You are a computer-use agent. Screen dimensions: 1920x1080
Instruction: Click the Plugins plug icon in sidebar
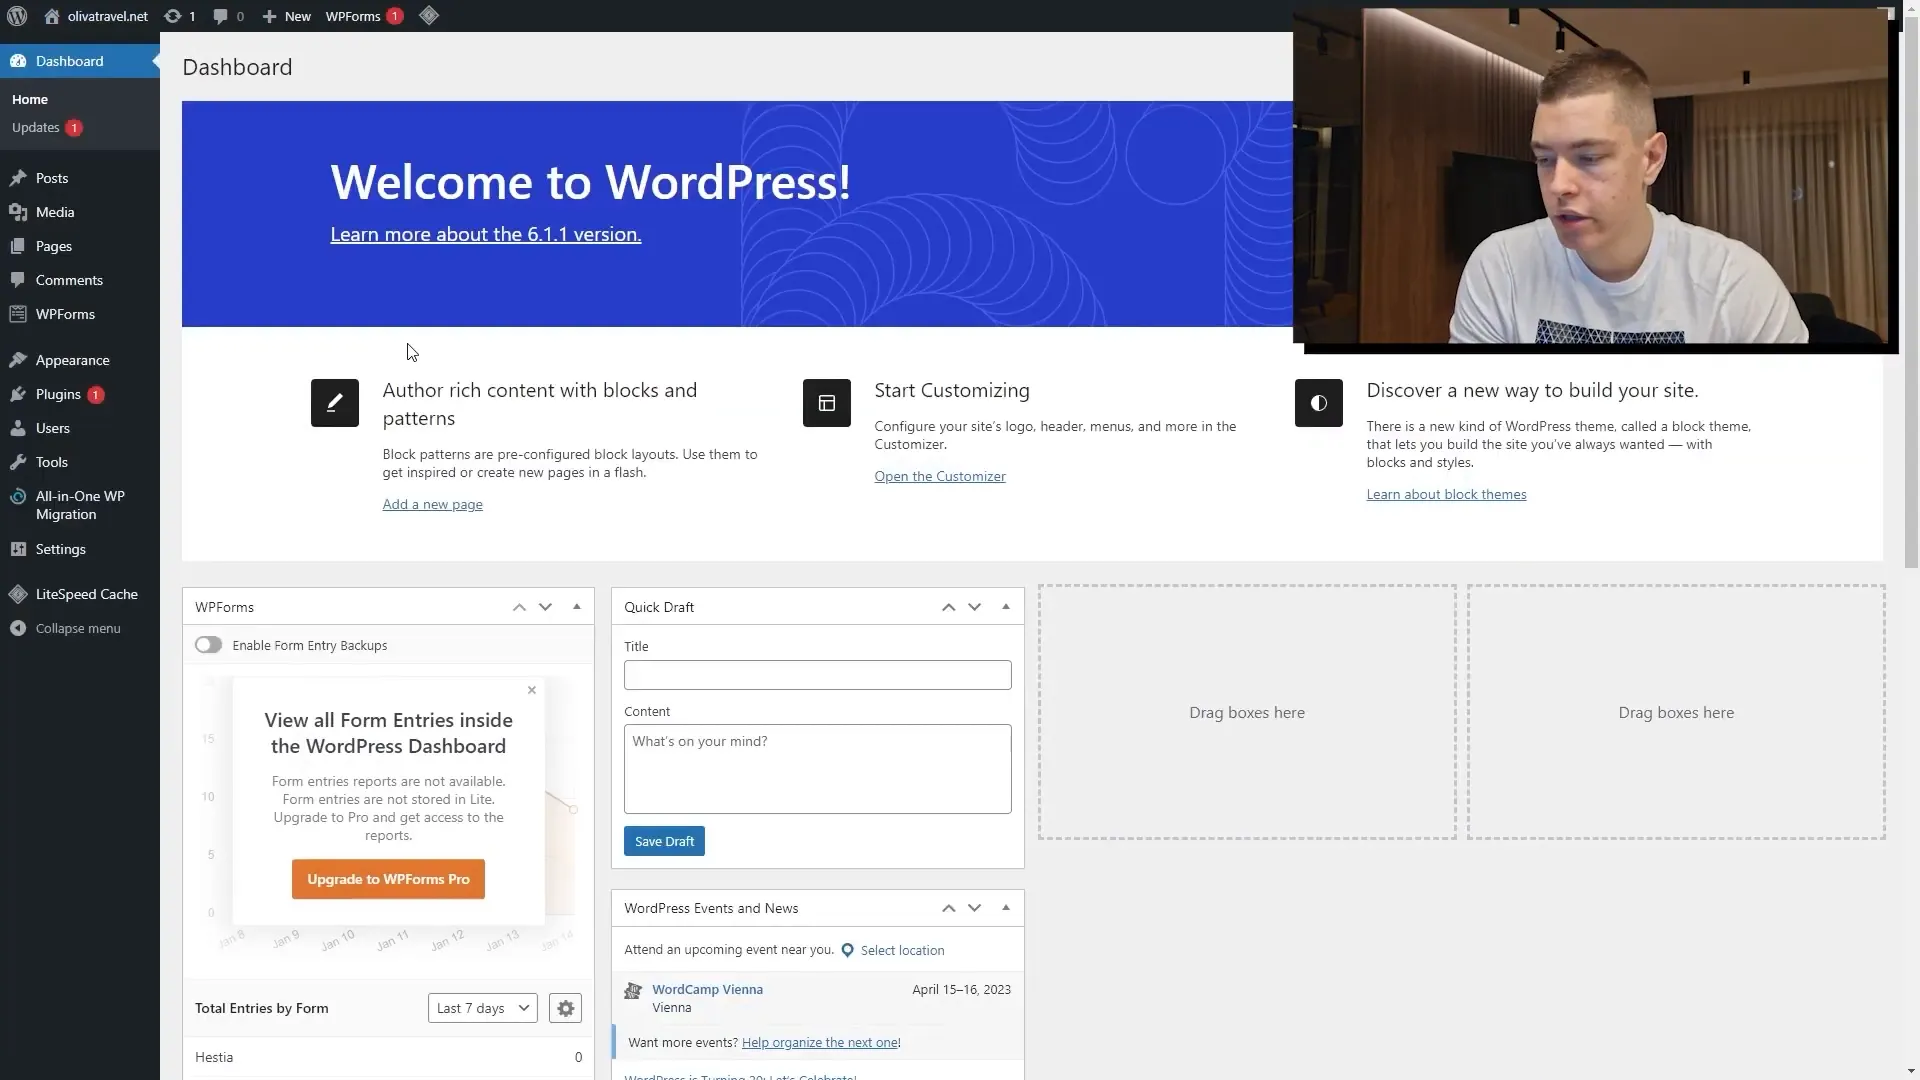pos(18,394)
